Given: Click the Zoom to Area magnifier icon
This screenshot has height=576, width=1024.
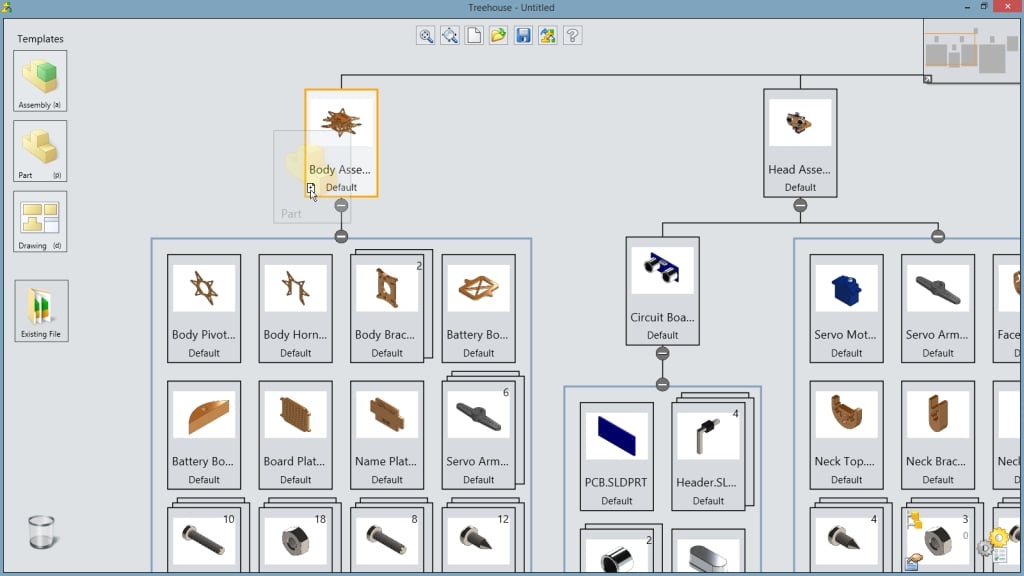Looking at the screenshot, I should click(x=450, y=35).
